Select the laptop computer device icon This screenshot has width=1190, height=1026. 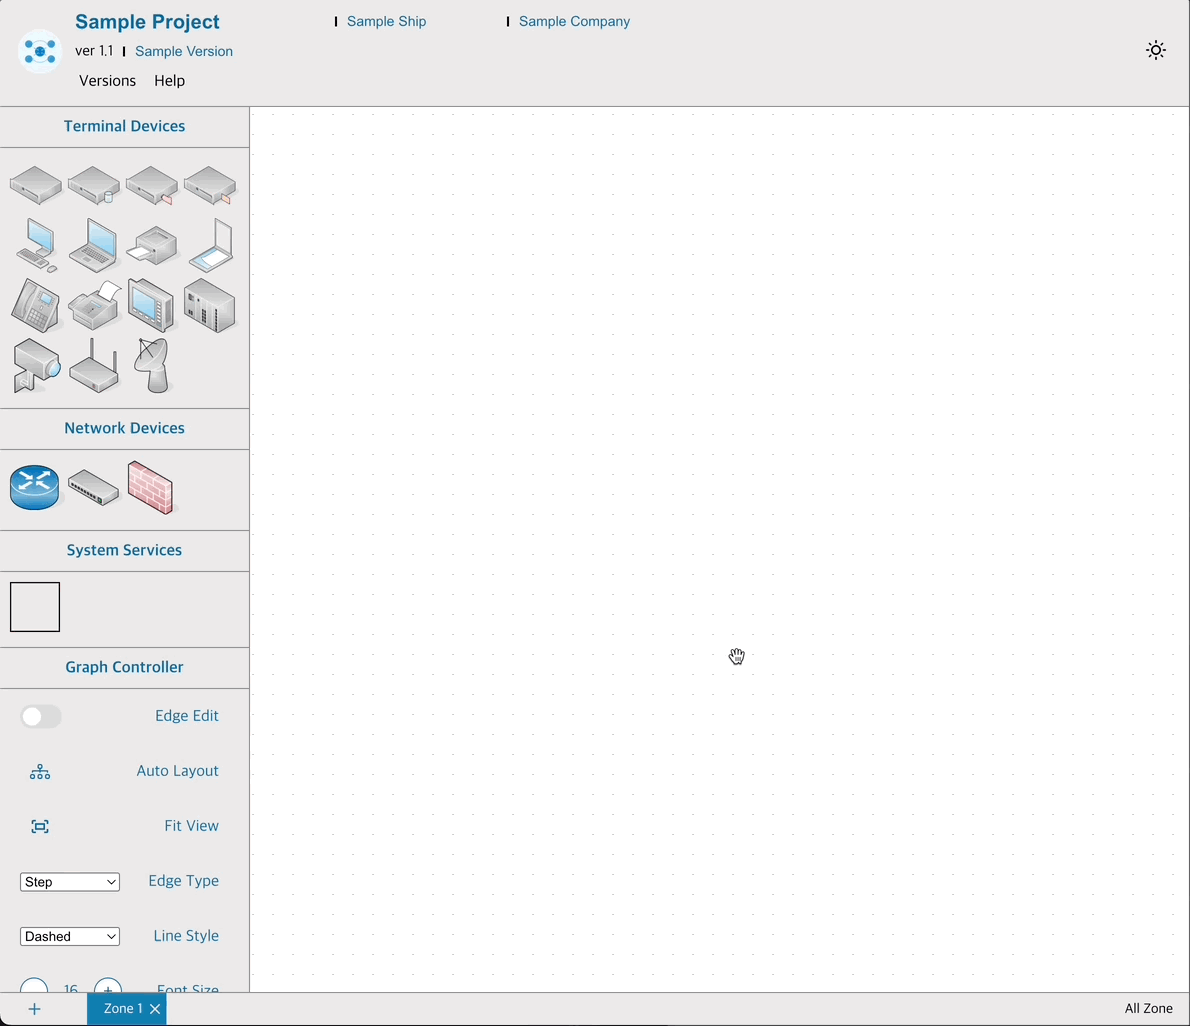click(x=94, y=245)
